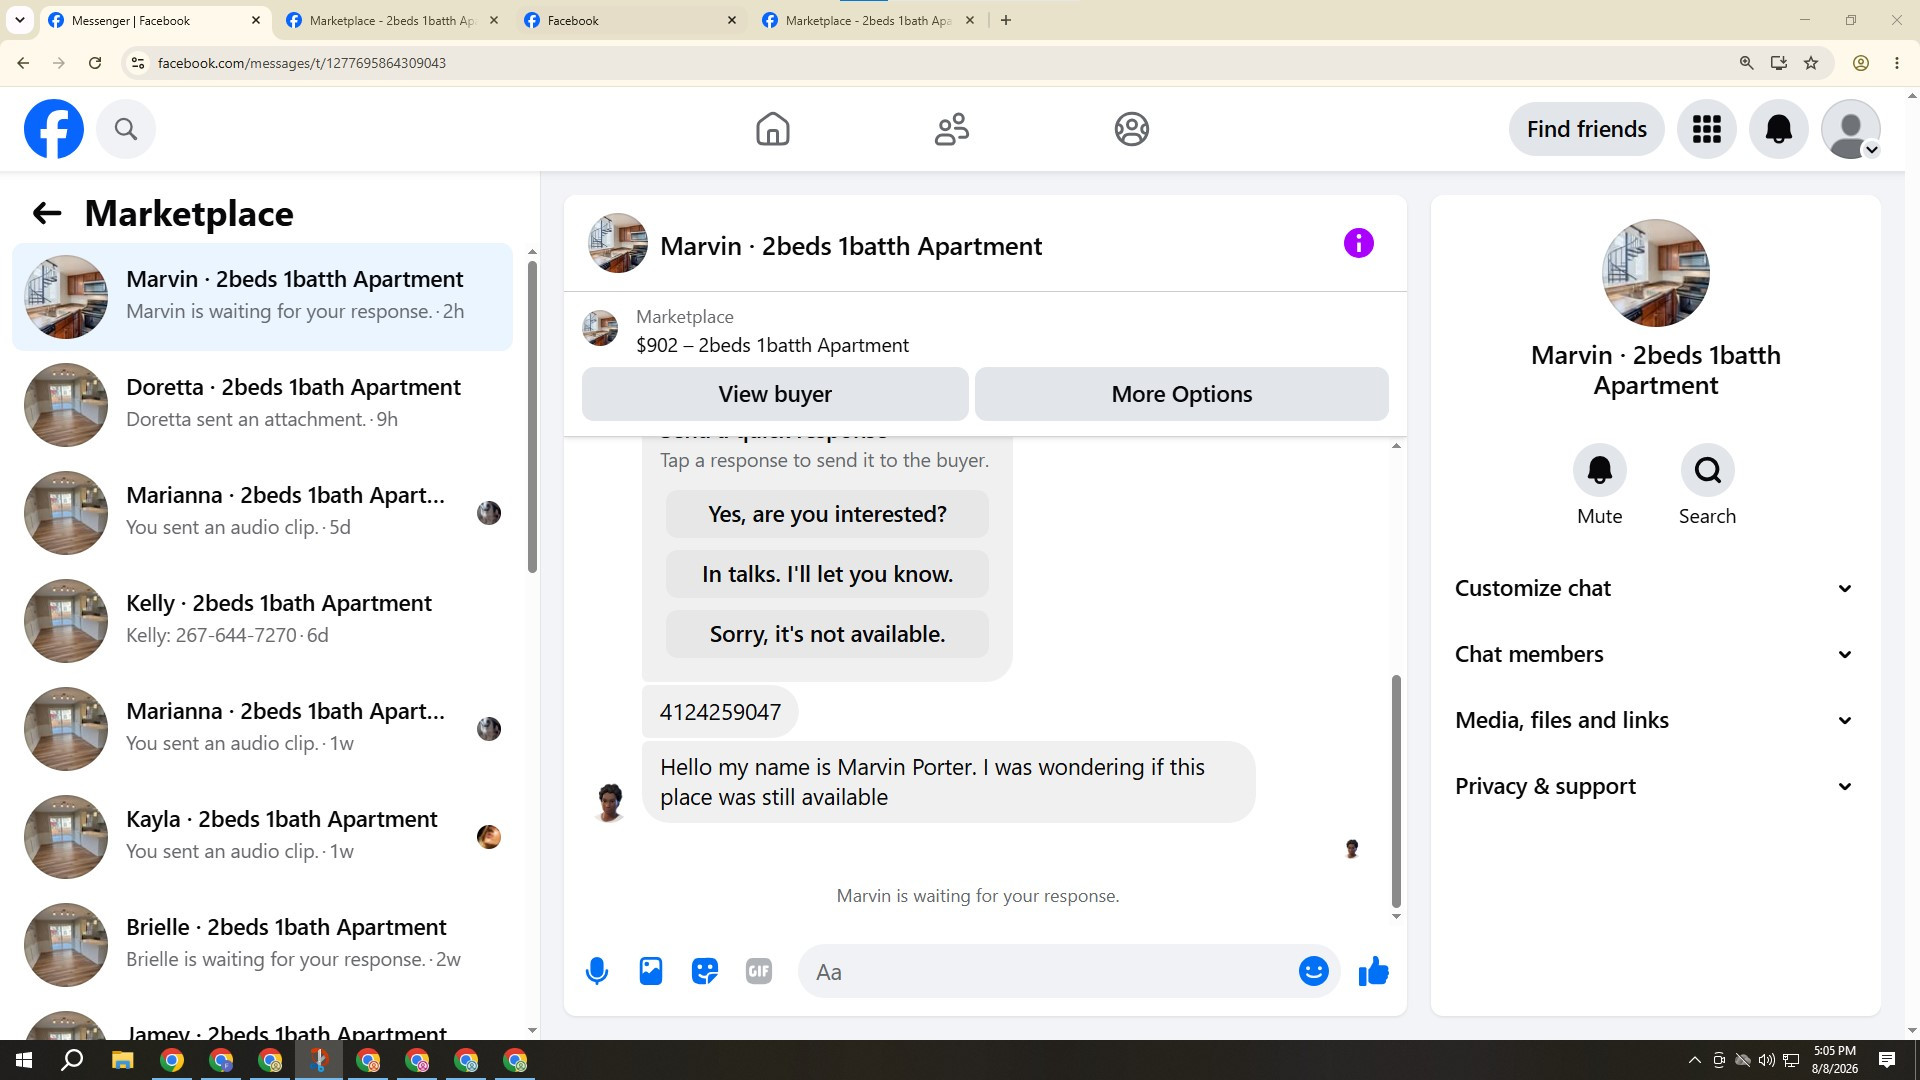Go back from the Marketplace list
The width and height of the screenshot is (1920, 1080).
[47, 213]
